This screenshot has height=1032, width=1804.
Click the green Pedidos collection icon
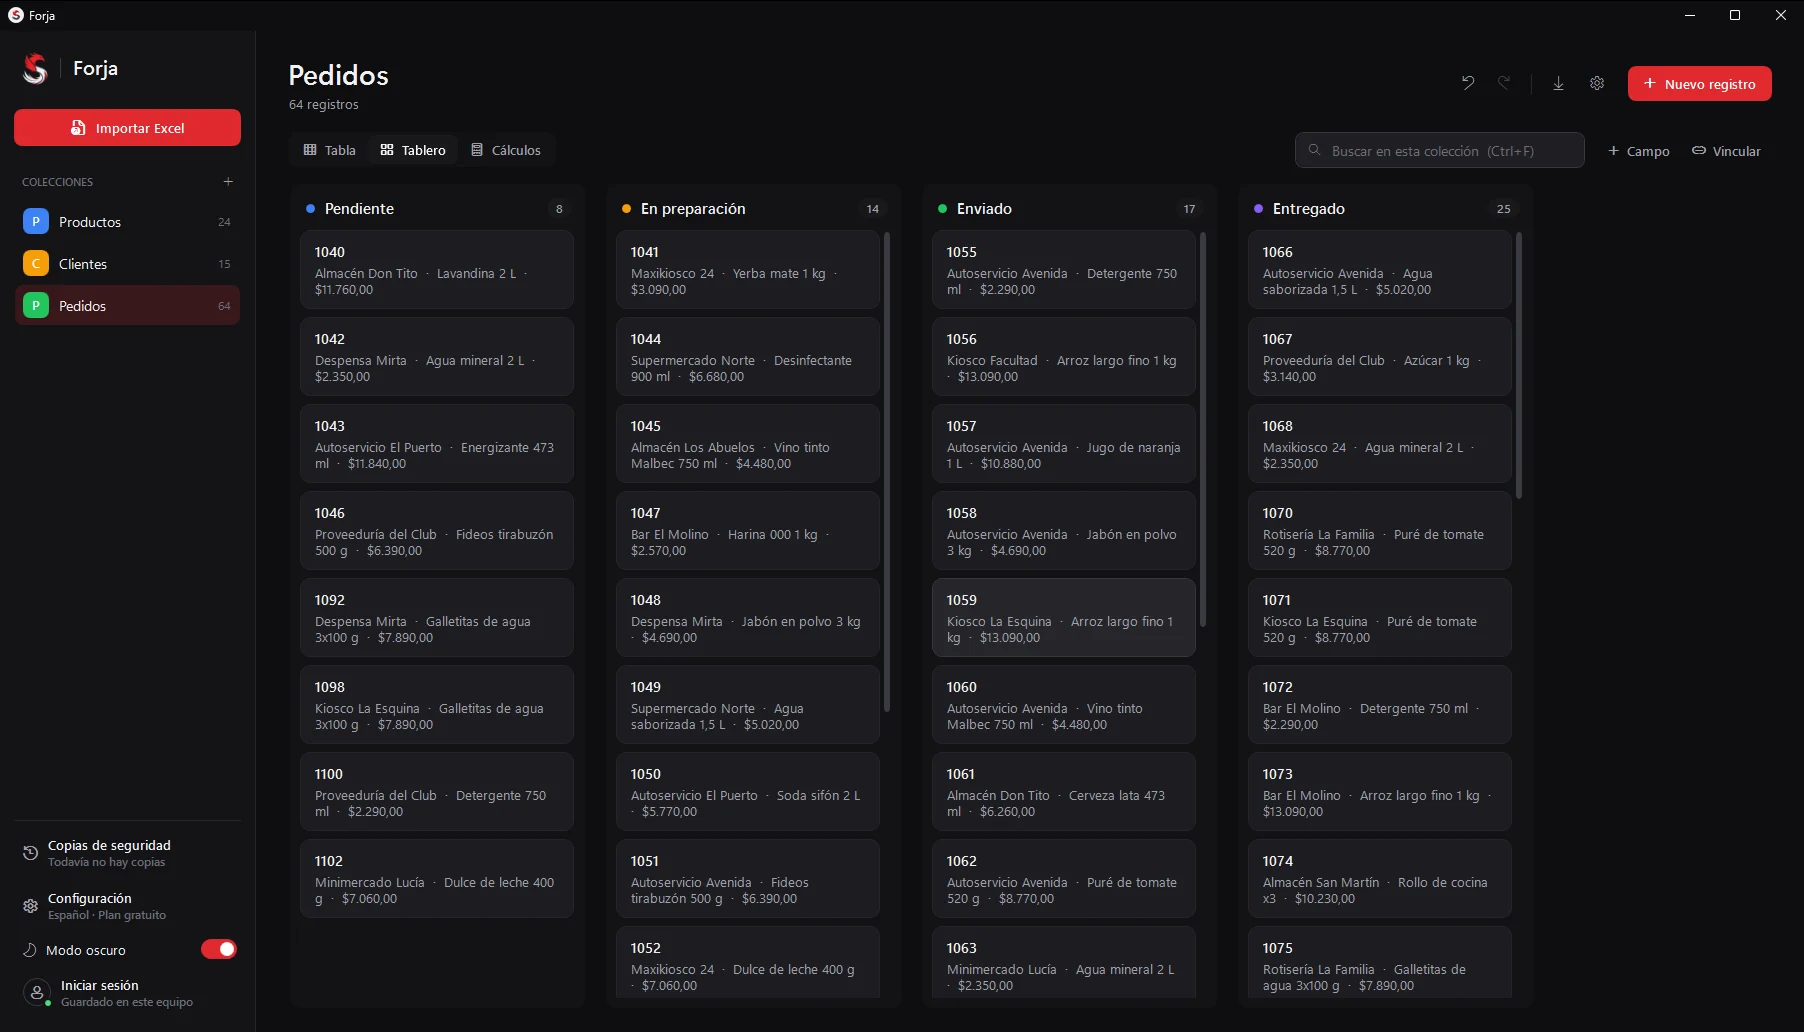pos(36,306)
